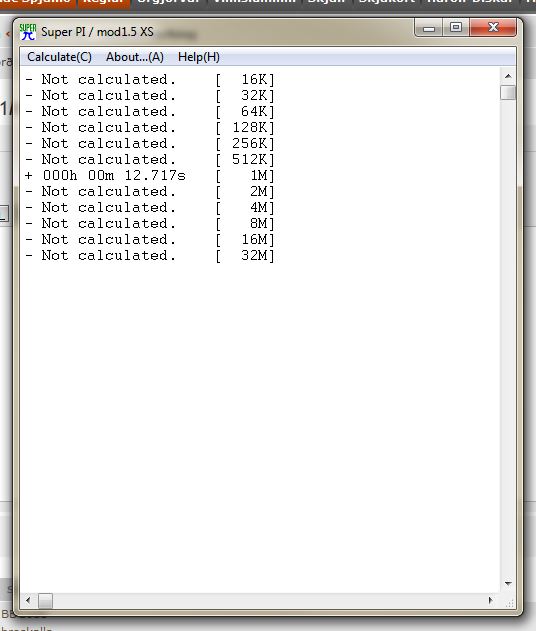Close the Super PI window

[x=493, y=28]
